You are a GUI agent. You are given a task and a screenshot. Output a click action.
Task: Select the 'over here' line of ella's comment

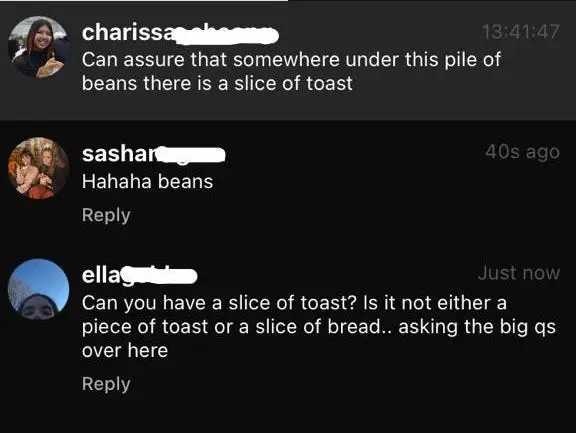[125, 350]
